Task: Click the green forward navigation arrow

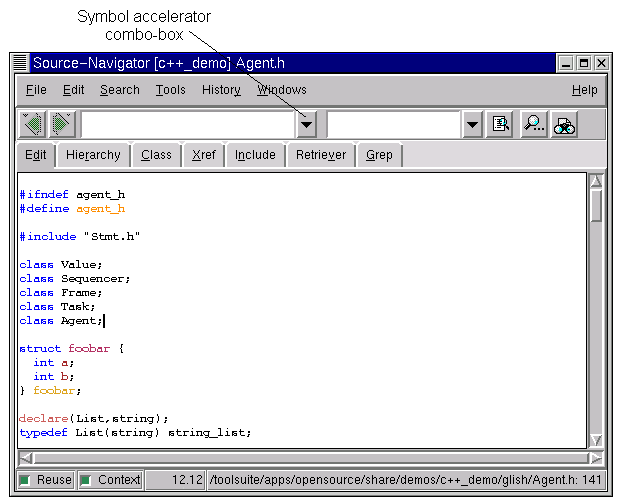Action: tap(62, 124)
